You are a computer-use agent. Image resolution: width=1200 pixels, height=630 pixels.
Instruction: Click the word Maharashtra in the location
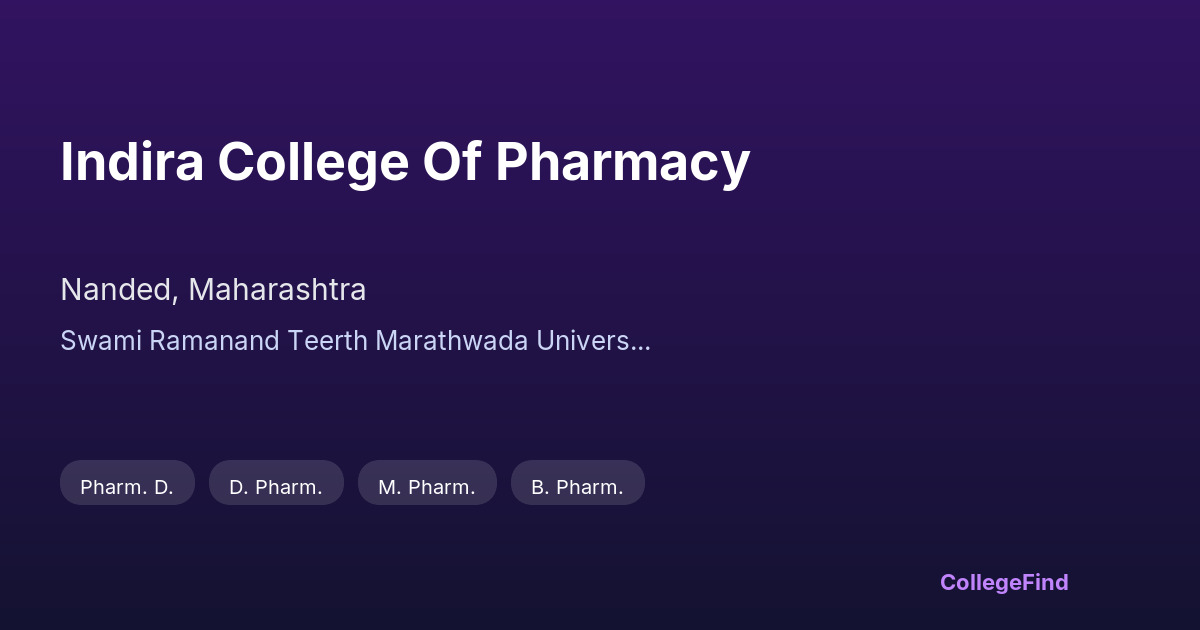pos(277,290)
